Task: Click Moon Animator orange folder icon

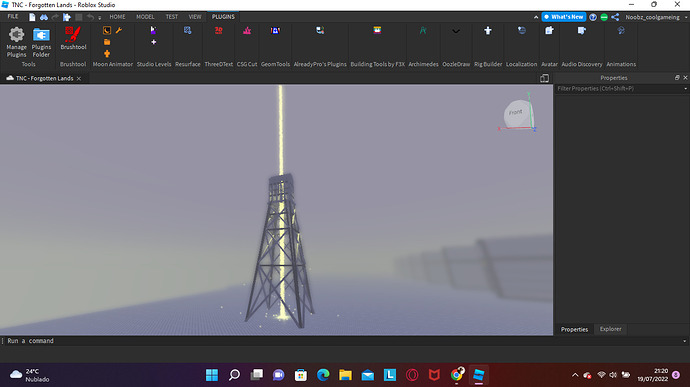Action: [107, 42]
